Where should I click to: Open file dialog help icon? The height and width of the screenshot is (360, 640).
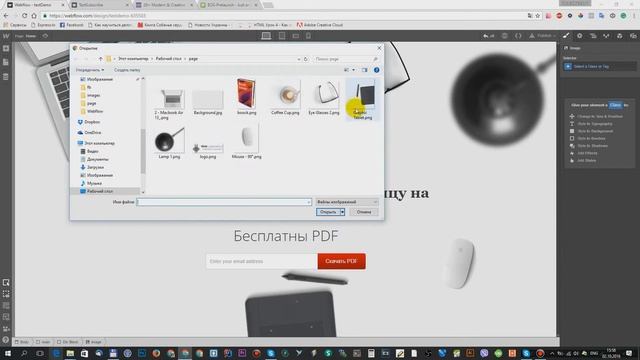click(x=376, y=70)
